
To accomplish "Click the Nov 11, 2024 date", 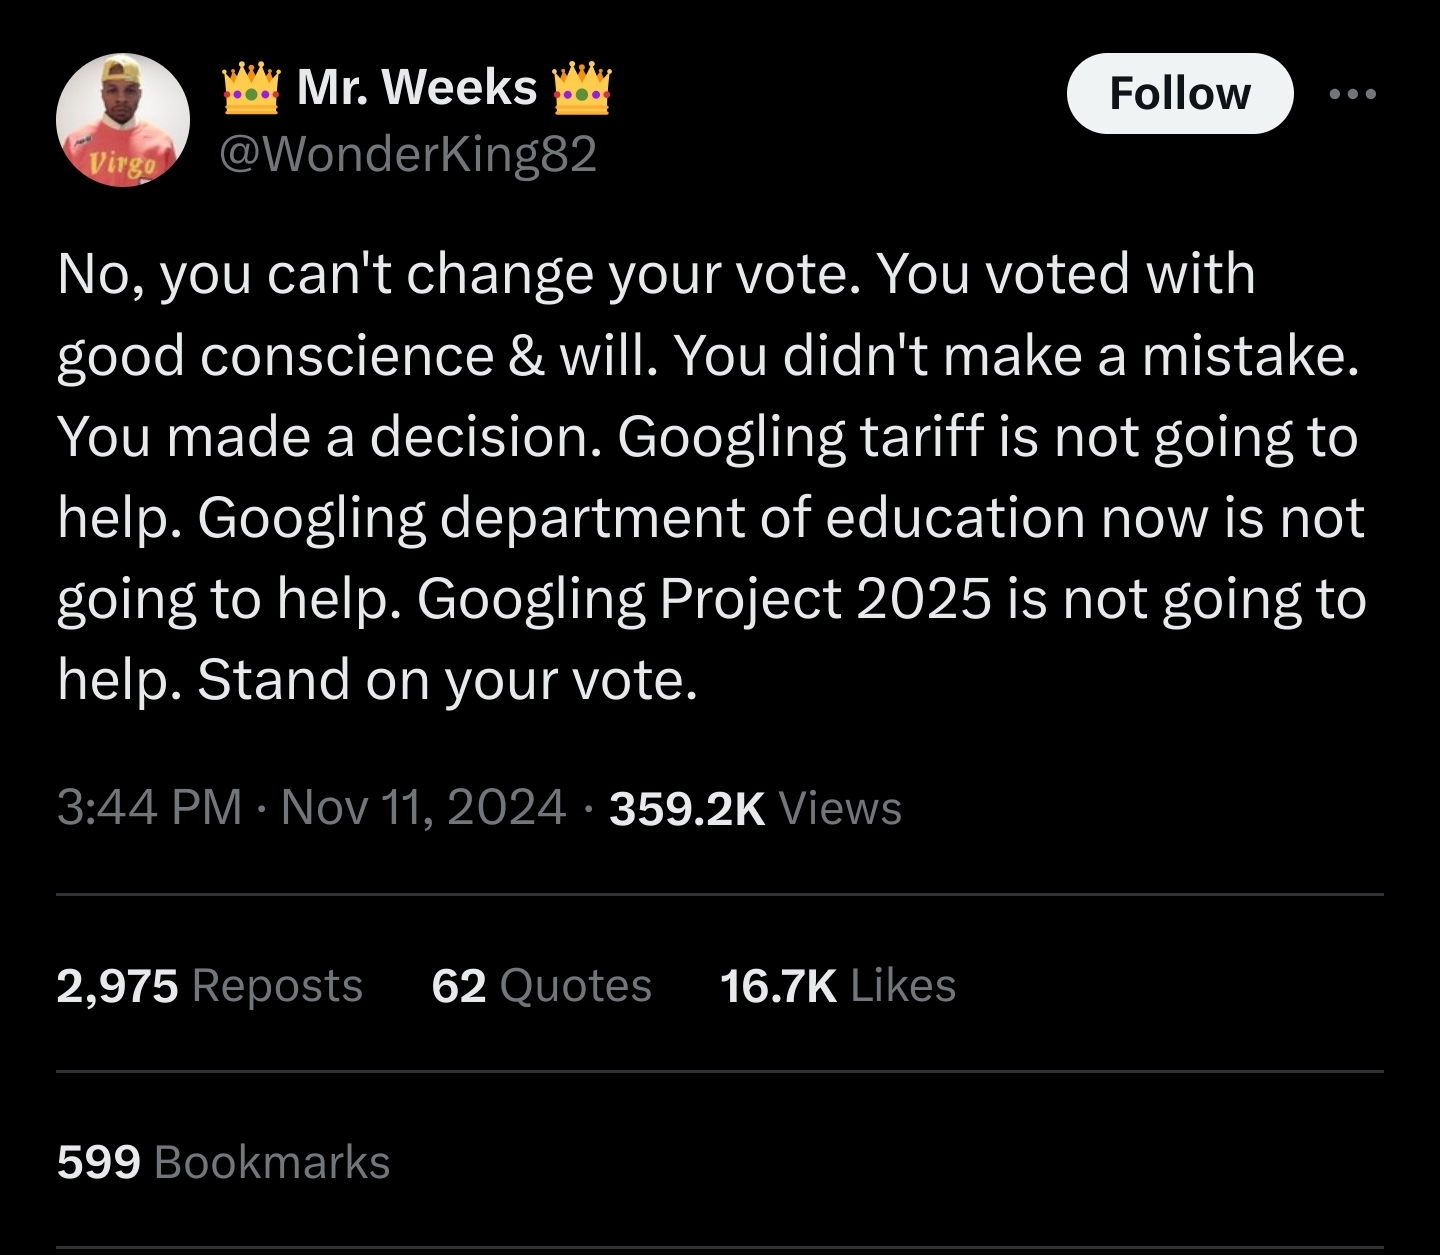I will (423, 807).
